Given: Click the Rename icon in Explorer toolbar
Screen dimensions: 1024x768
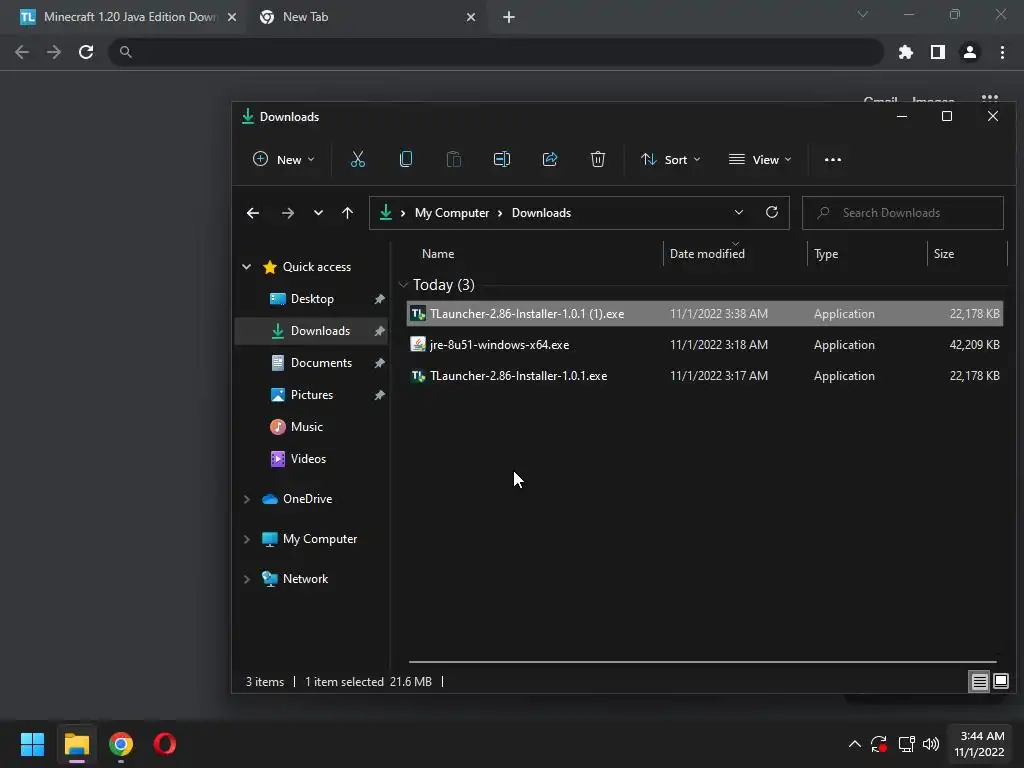Looking at the screenshot, I should coord(502,159).
